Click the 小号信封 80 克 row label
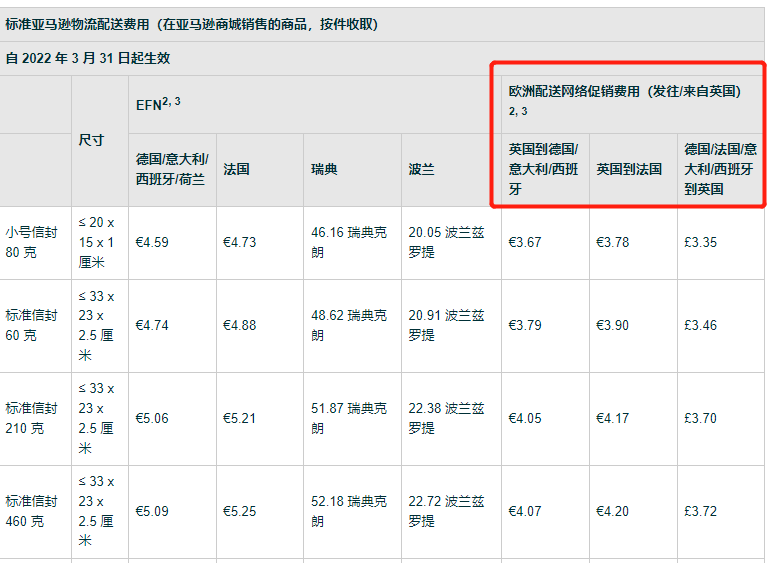The width and height of the screenshot is (768, 563). (x=32, y=242)
